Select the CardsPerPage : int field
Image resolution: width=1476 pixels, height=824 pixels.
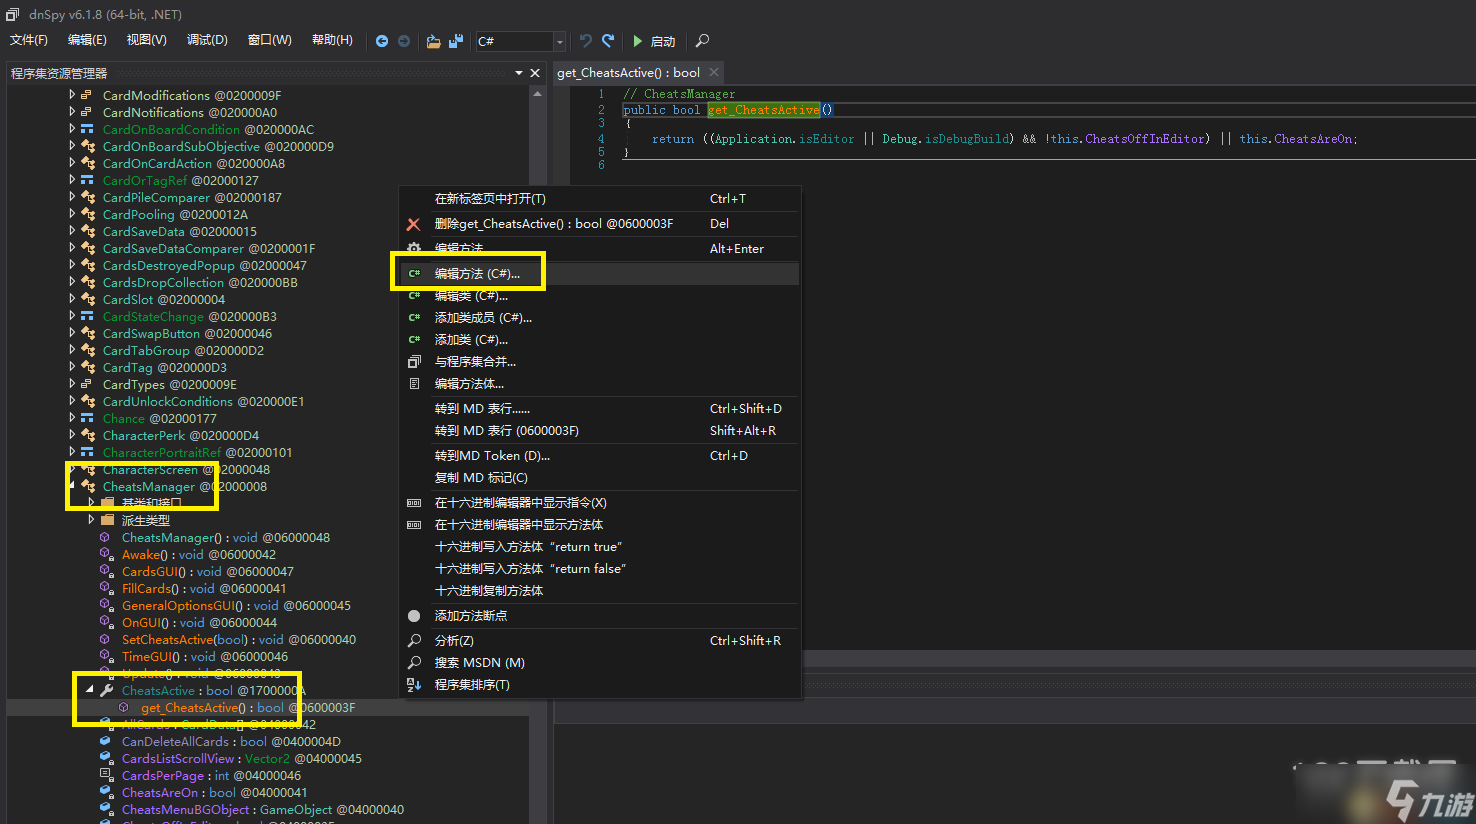211,775
